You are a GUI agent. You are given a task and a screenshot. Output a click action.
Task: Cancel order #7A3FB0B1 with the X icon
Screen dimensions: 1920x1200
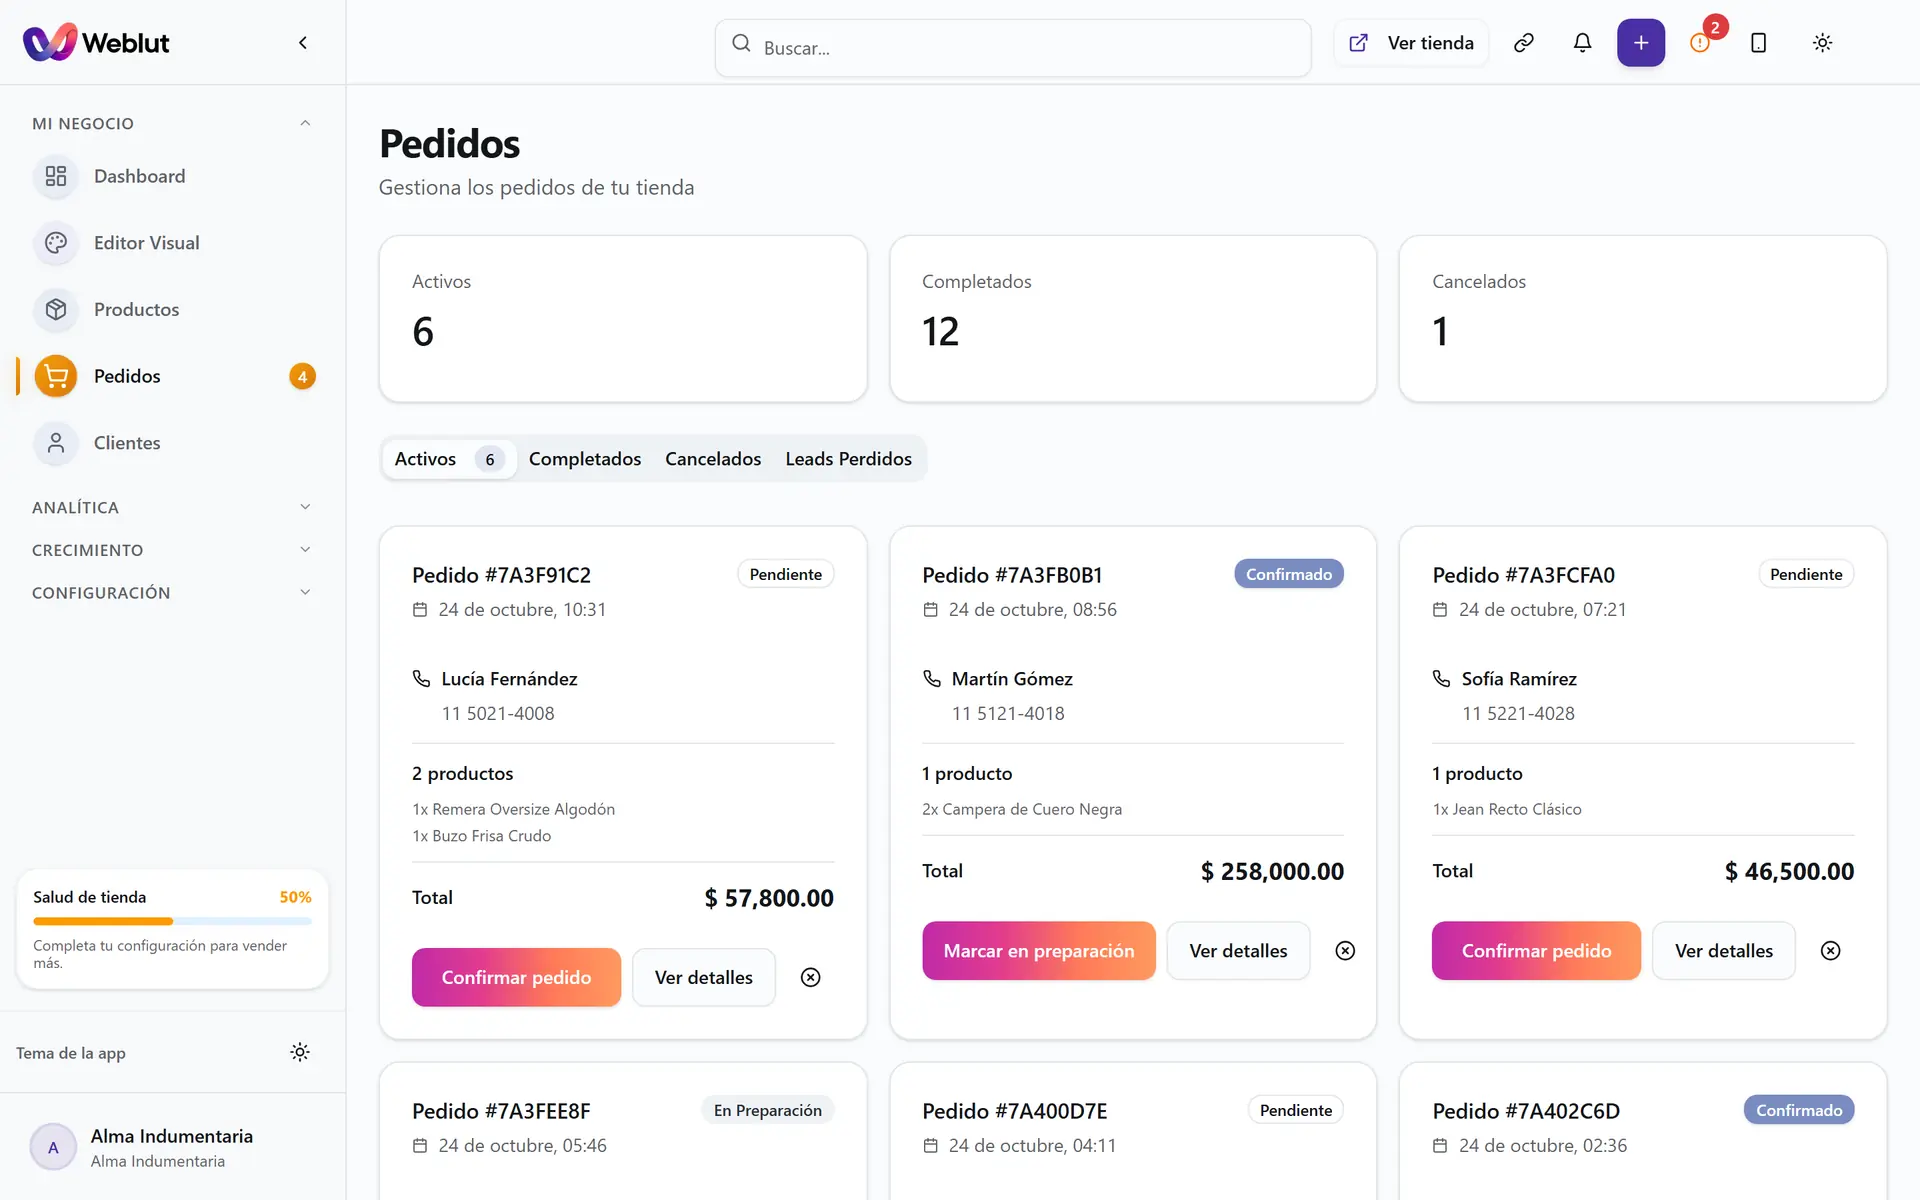pyautogui.click(x=1345, y=951)
